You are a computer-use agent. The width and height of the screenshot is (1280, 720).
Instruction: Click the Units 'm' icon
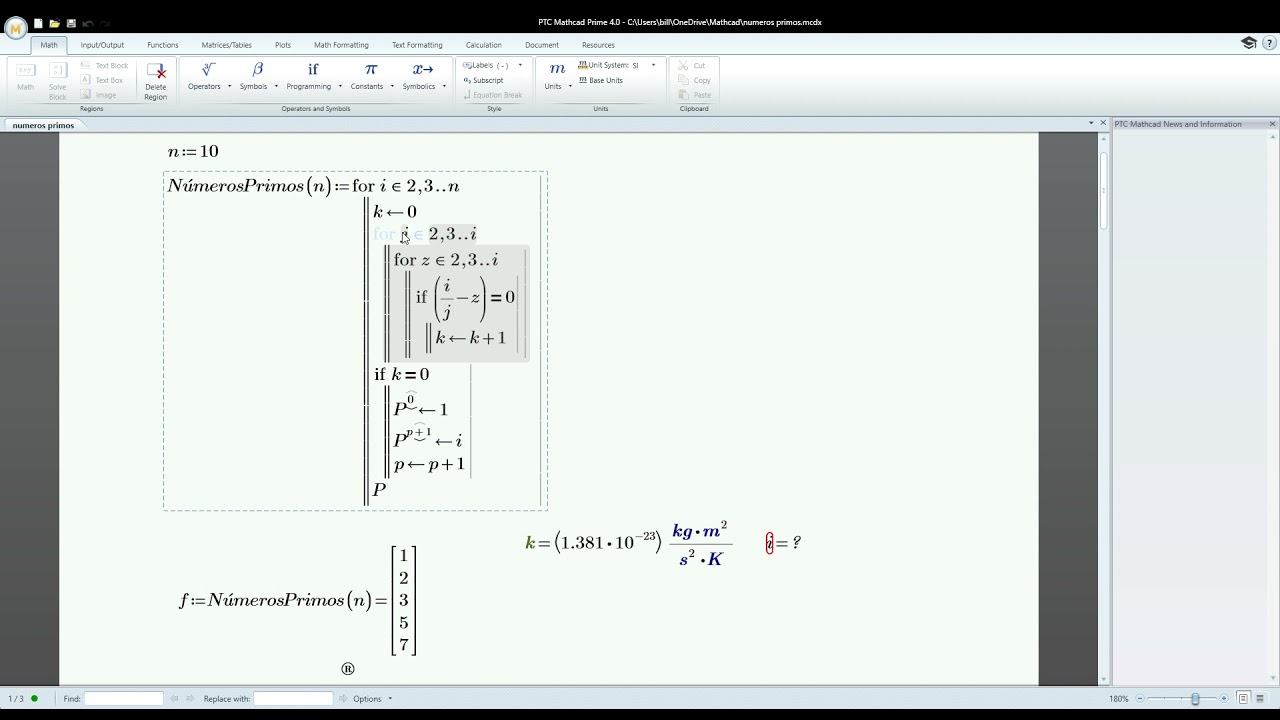[557, 69]
